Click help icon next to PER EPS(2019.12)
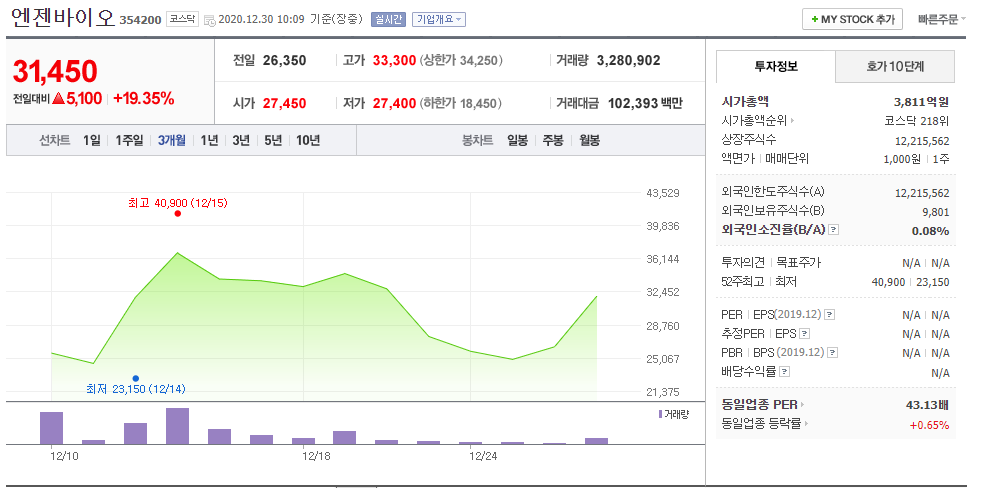981x488 pixels. pos(830,314)
